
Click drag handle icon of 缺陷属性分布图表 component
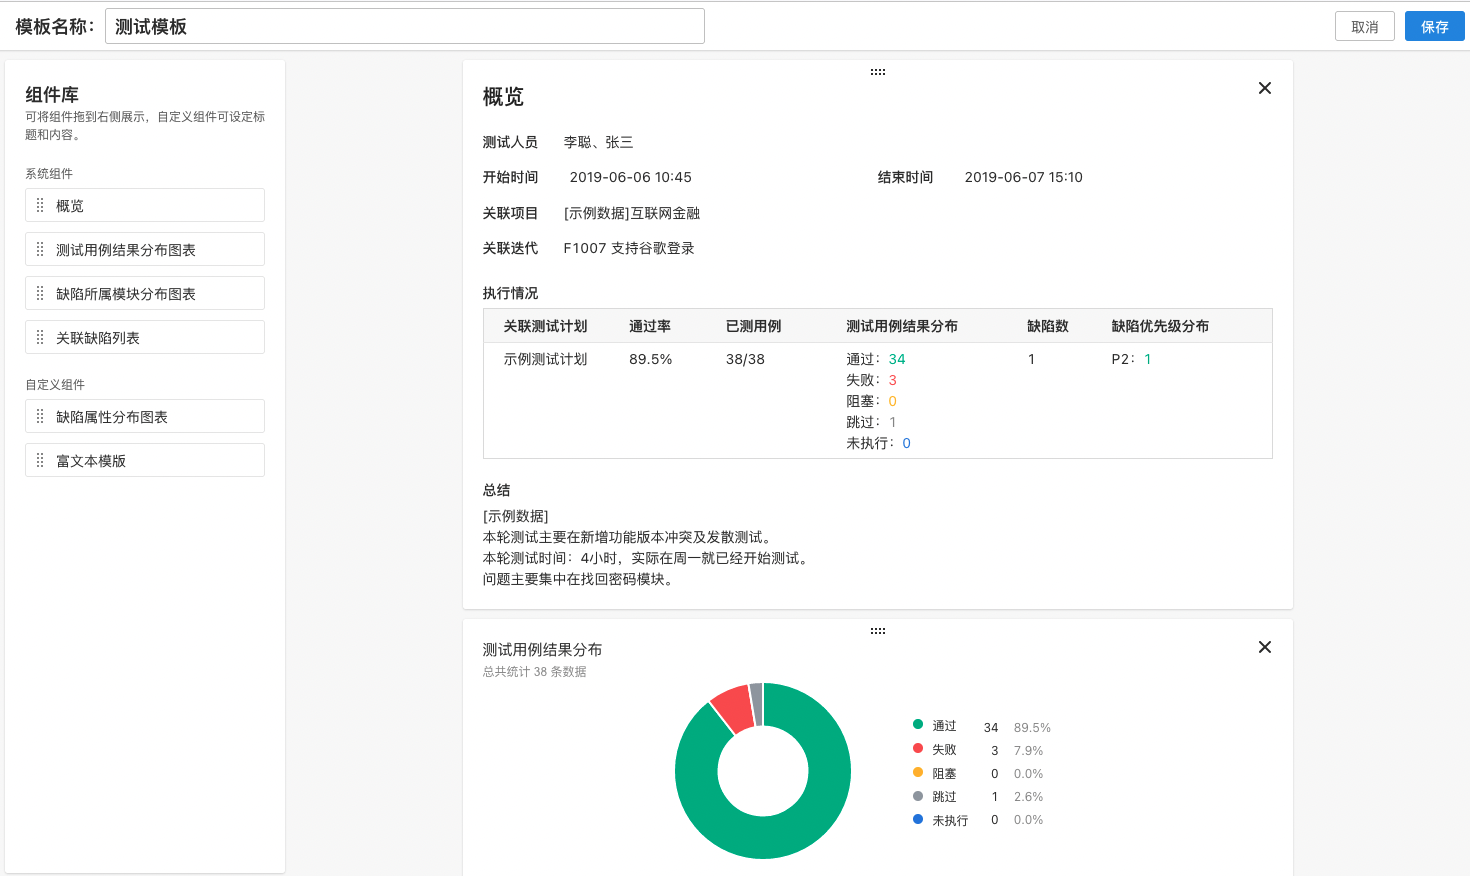(x=38, y=415)
